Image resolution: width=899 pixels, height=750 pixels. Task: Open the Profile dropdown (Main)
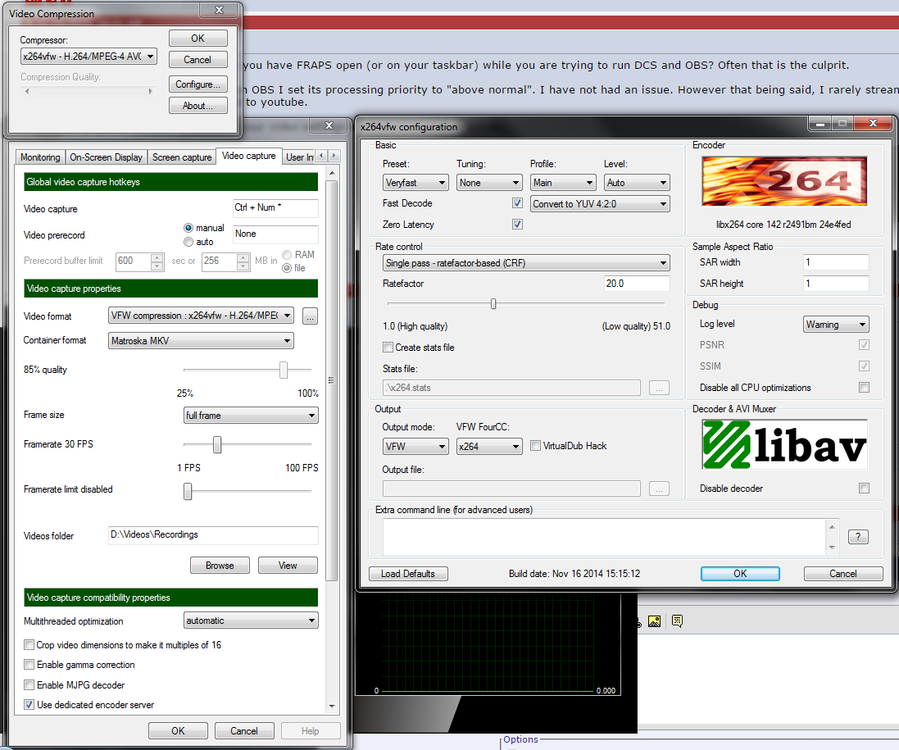(x=563, y=182)
